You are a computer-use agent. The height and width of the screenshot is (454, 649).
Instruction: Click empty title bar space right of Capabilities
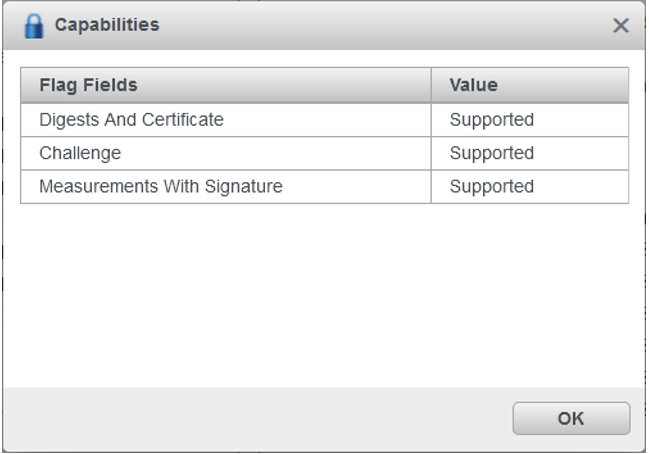point(380,25)
